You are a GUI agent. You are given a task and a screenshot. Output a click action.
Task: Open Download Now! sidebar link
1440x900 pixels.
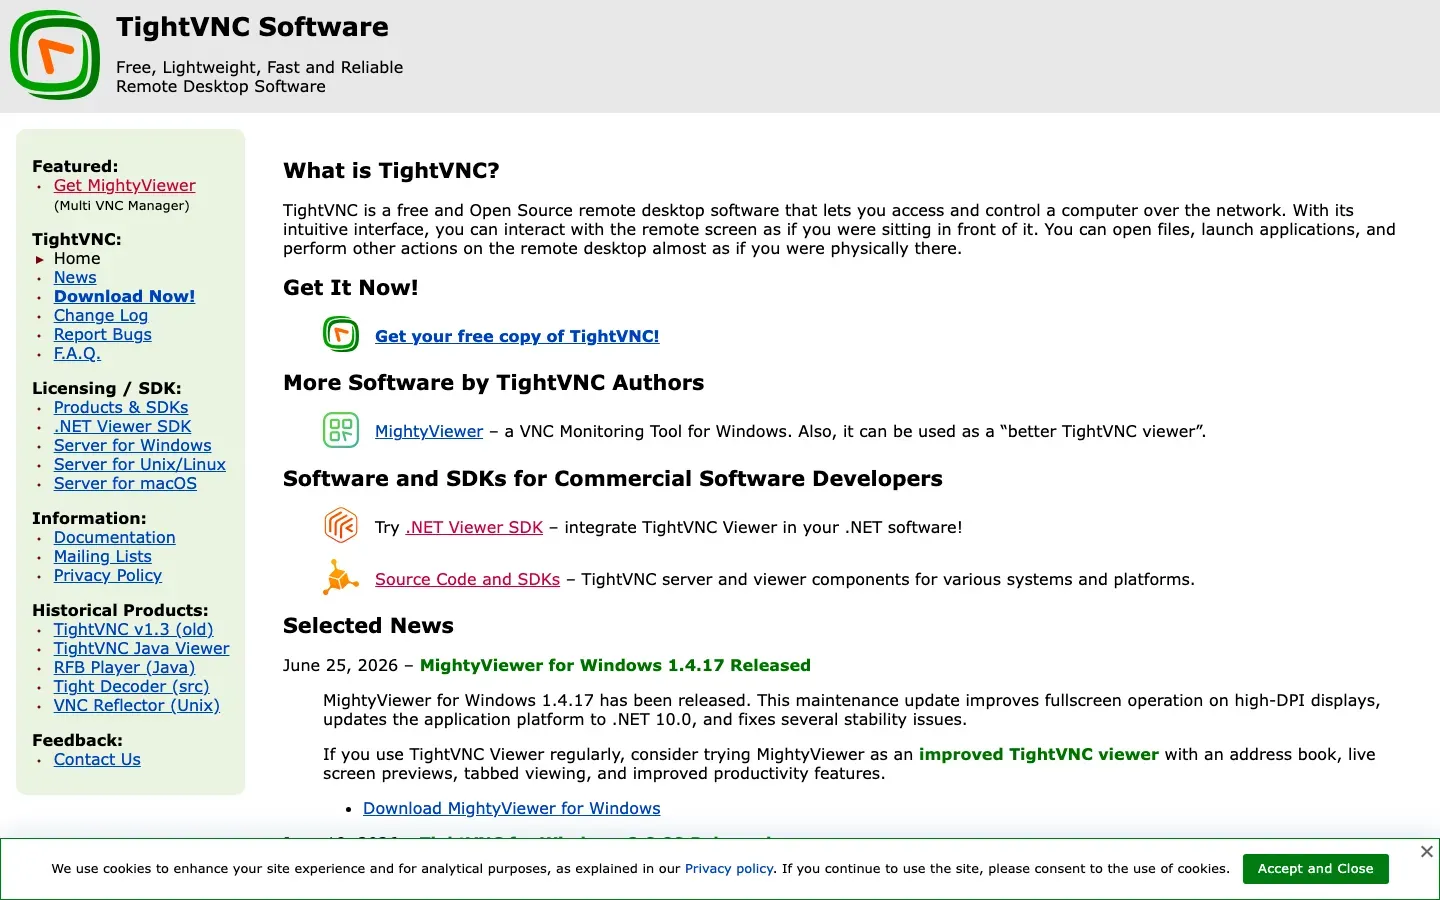[124, 296]
